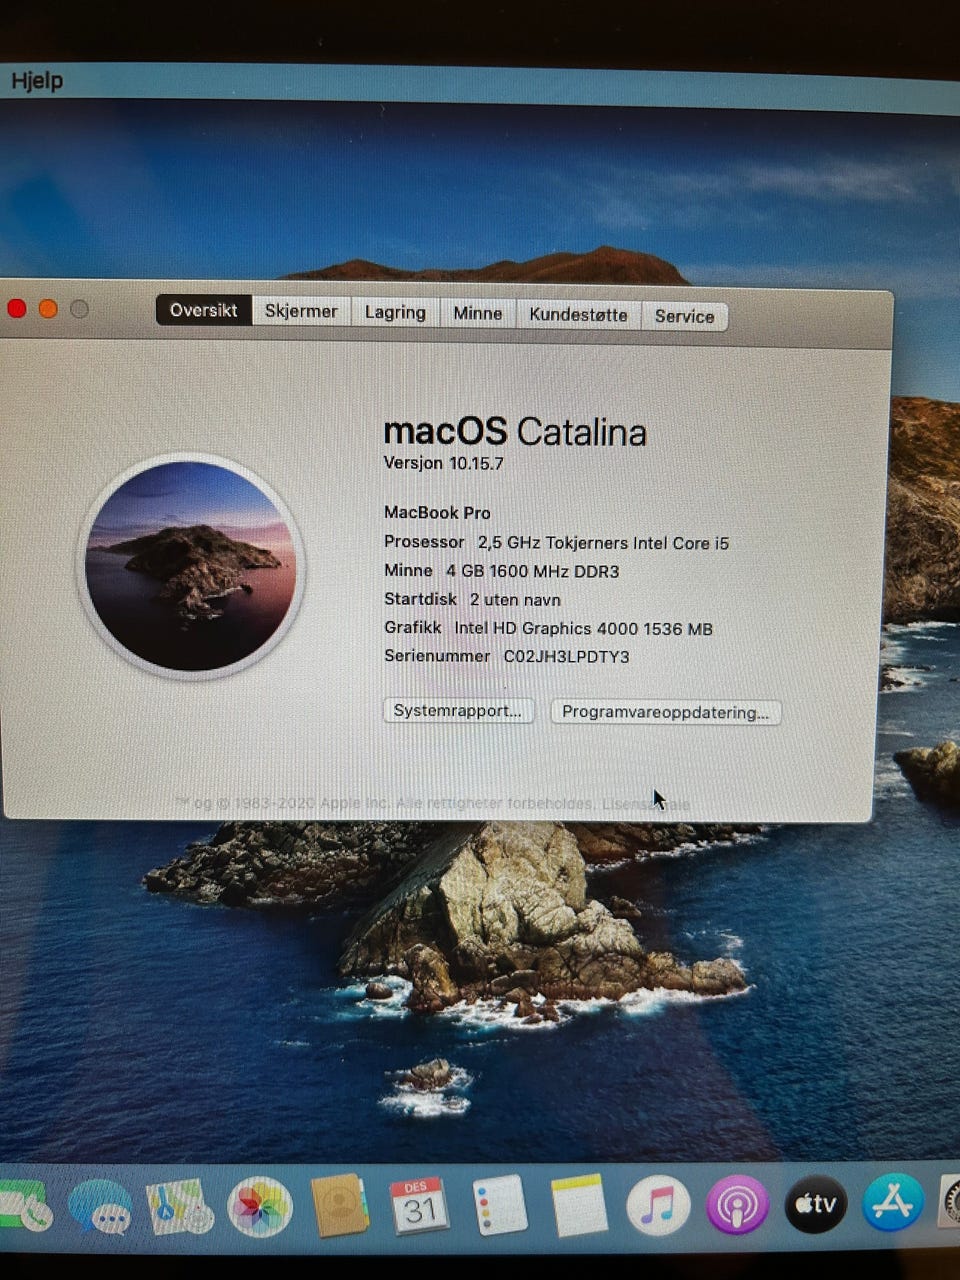Switch to the Skjermer tab
The height and width of the screenshot is (1280, 960).
(301, 311)
